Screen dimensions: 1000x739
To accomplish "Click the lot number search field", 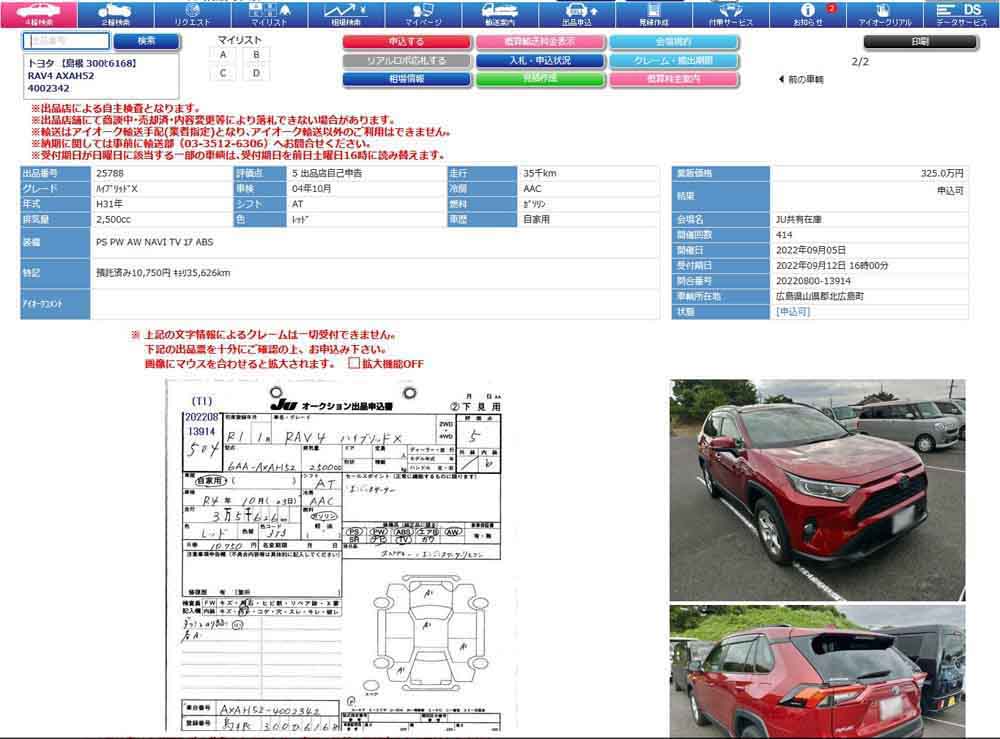I will tap(66, 41).
